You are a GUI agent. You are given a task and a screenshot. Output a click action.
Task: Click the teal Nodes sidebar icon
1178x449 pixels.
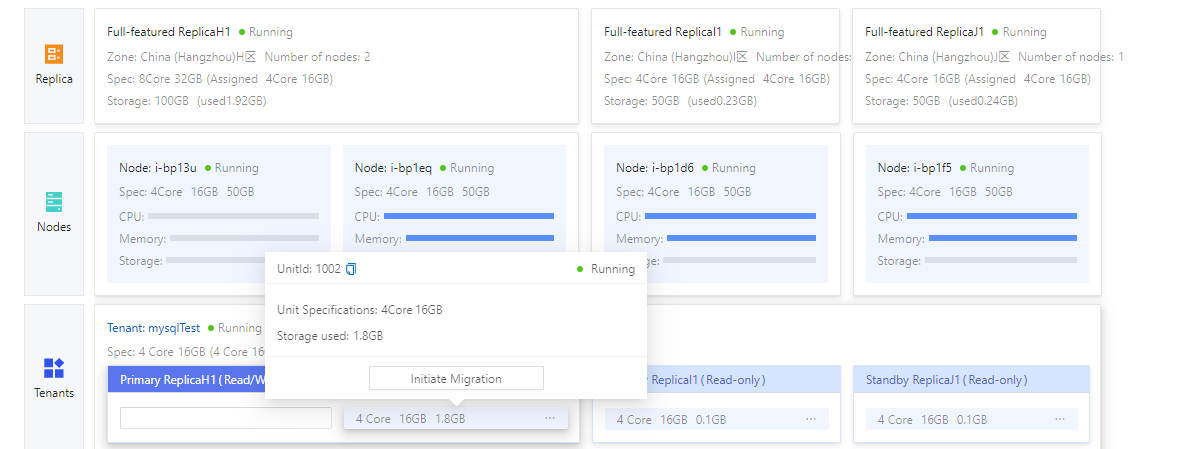coord(53,202)
